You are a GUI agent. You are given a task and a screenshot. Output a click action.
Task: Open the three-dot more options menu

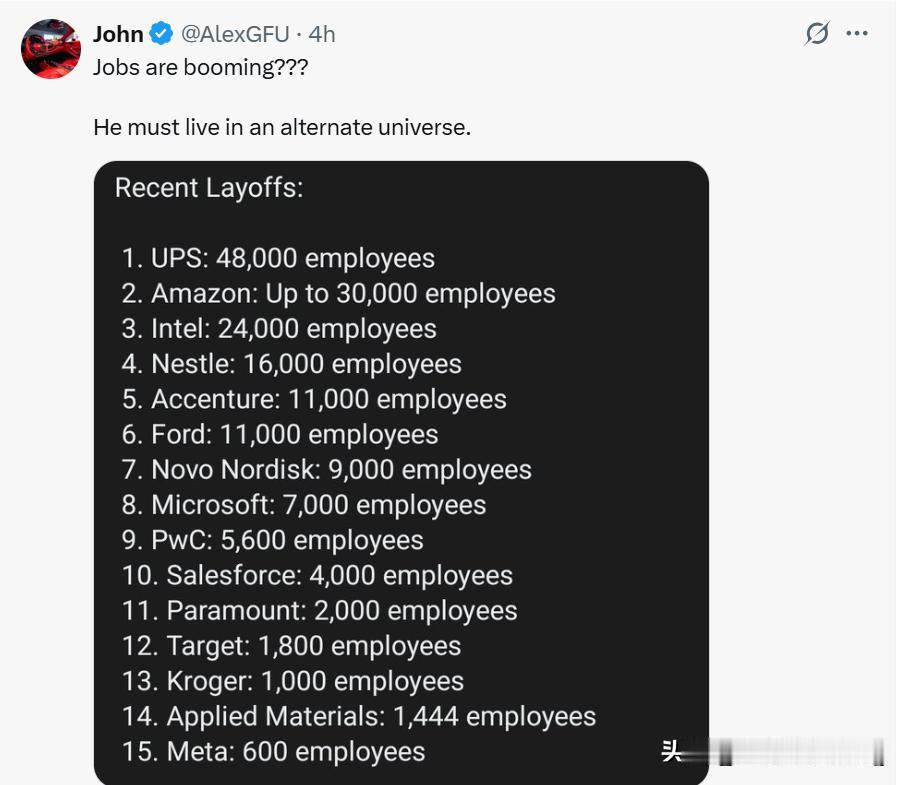point(857,33)
